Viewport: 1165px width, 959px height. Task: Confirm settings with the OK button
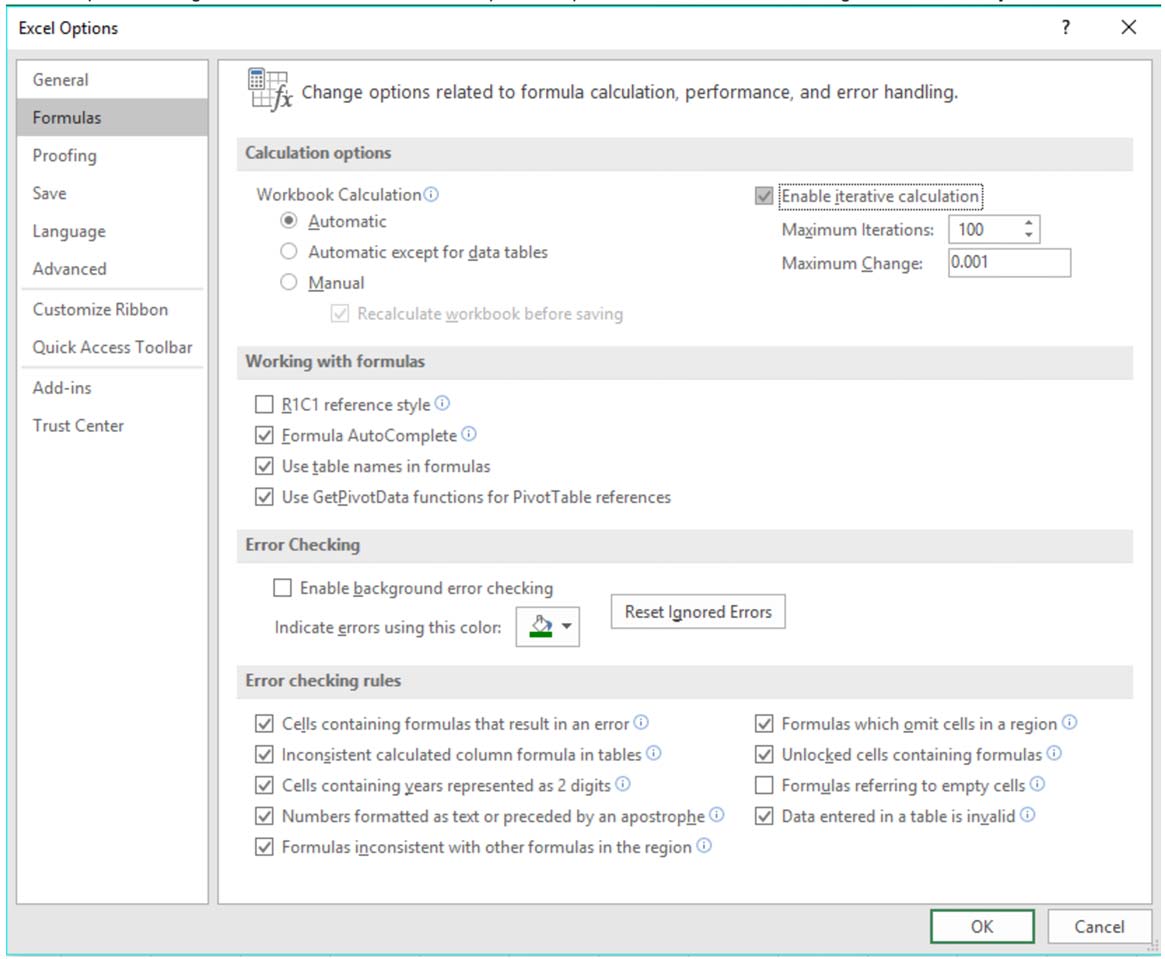point(981,926)
